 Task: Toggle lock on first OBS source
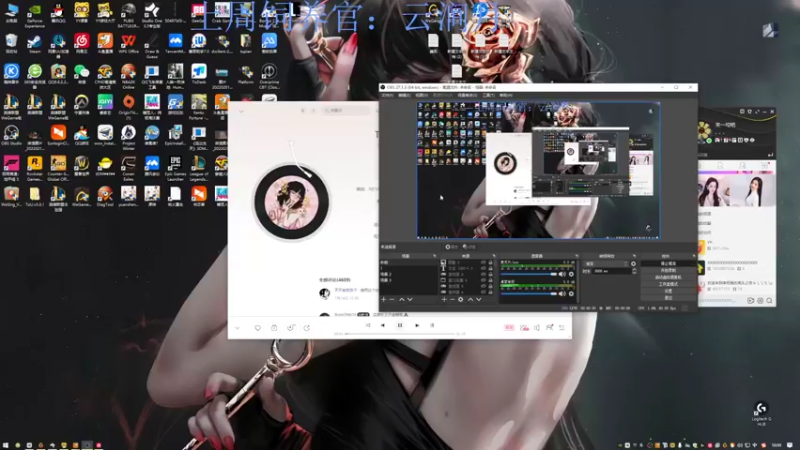(x=490, y=263)
